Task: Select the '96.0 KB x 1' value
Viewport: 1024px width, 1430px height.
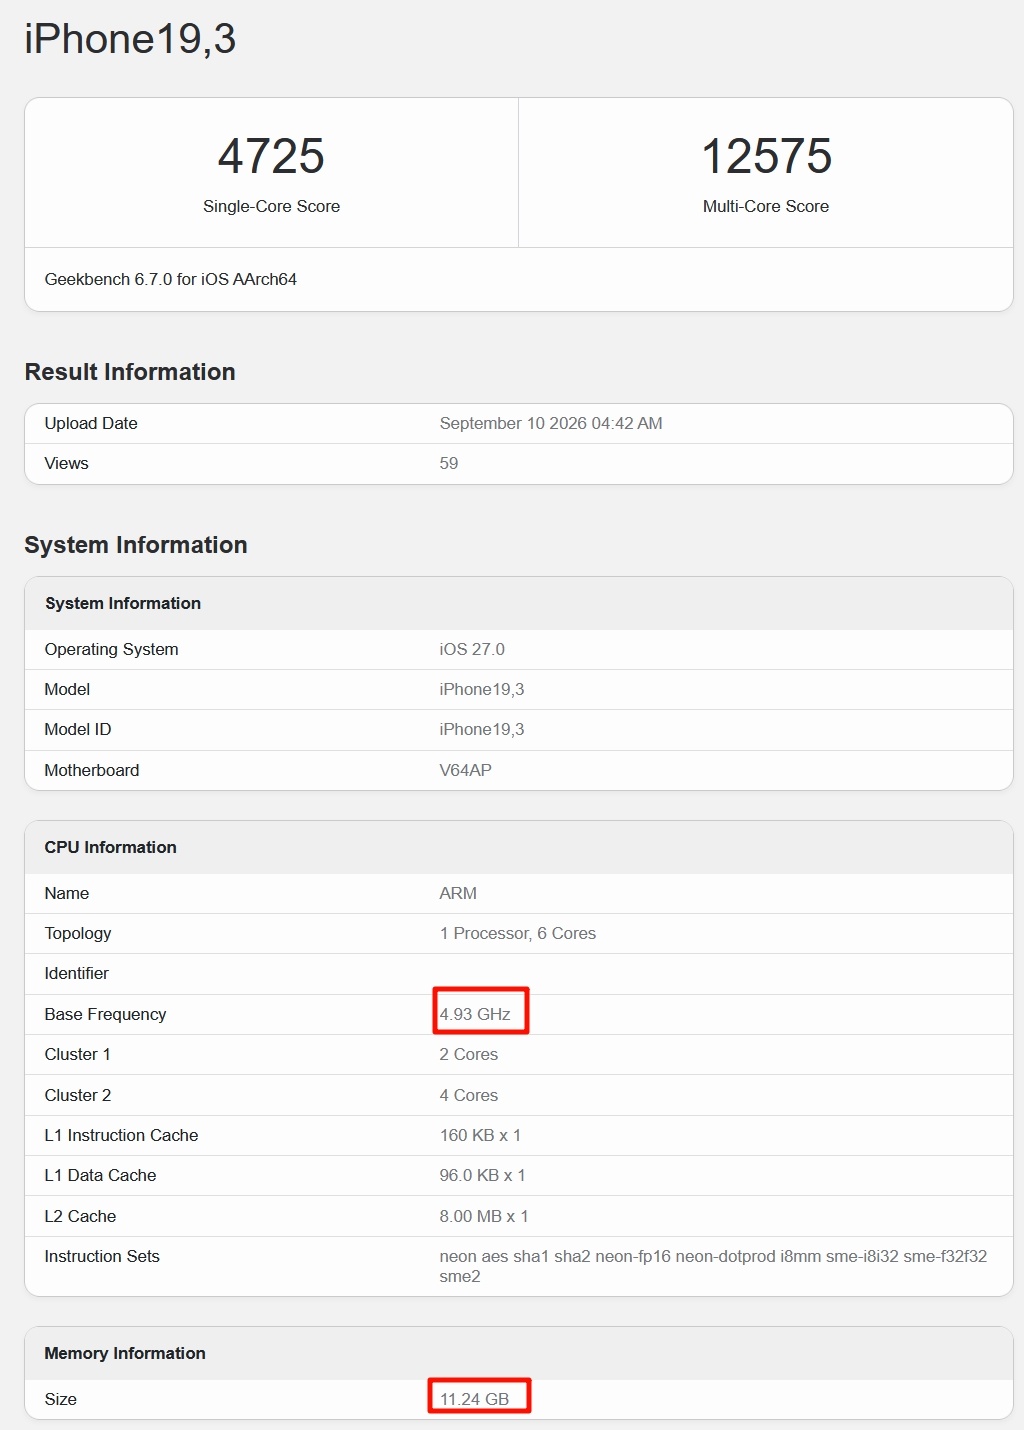Action: 483,1175
